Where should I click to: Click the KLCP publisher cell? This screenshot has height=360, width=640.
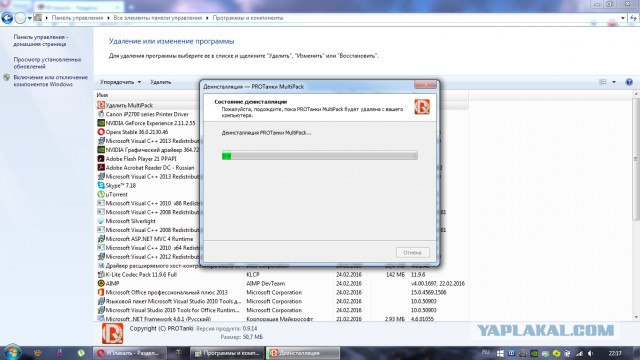click(x=253, y=275)
